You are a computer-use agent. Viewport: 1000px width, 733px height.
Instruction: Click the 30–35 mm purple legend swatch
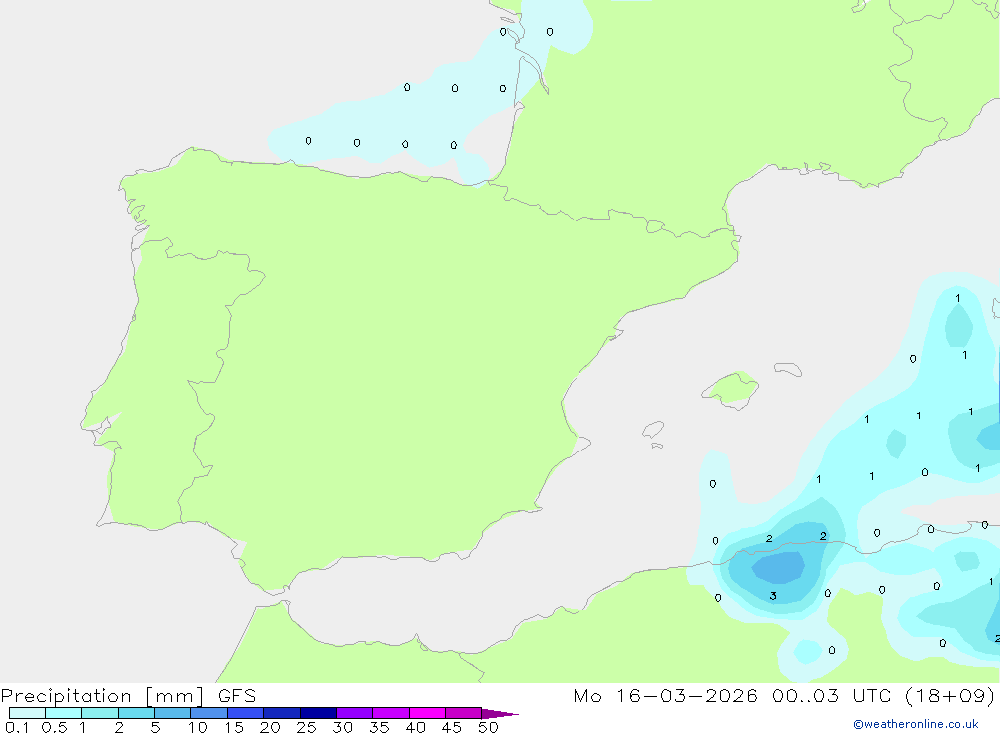355,713
